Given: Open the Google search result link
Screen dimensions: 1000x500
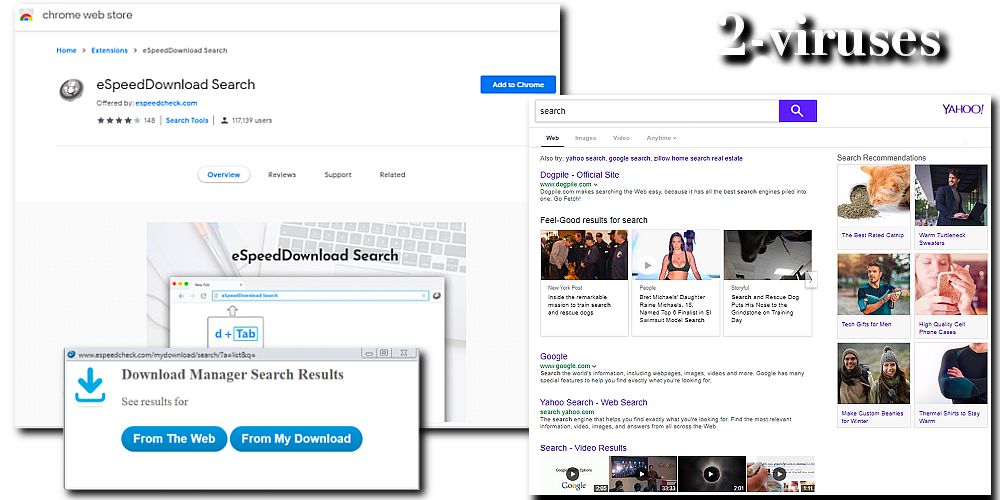Looking at the screenshot, I should click(554, 357).
